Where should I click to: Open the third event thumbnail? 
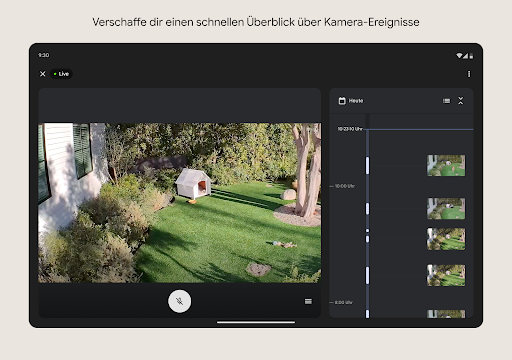click(446, 239)
